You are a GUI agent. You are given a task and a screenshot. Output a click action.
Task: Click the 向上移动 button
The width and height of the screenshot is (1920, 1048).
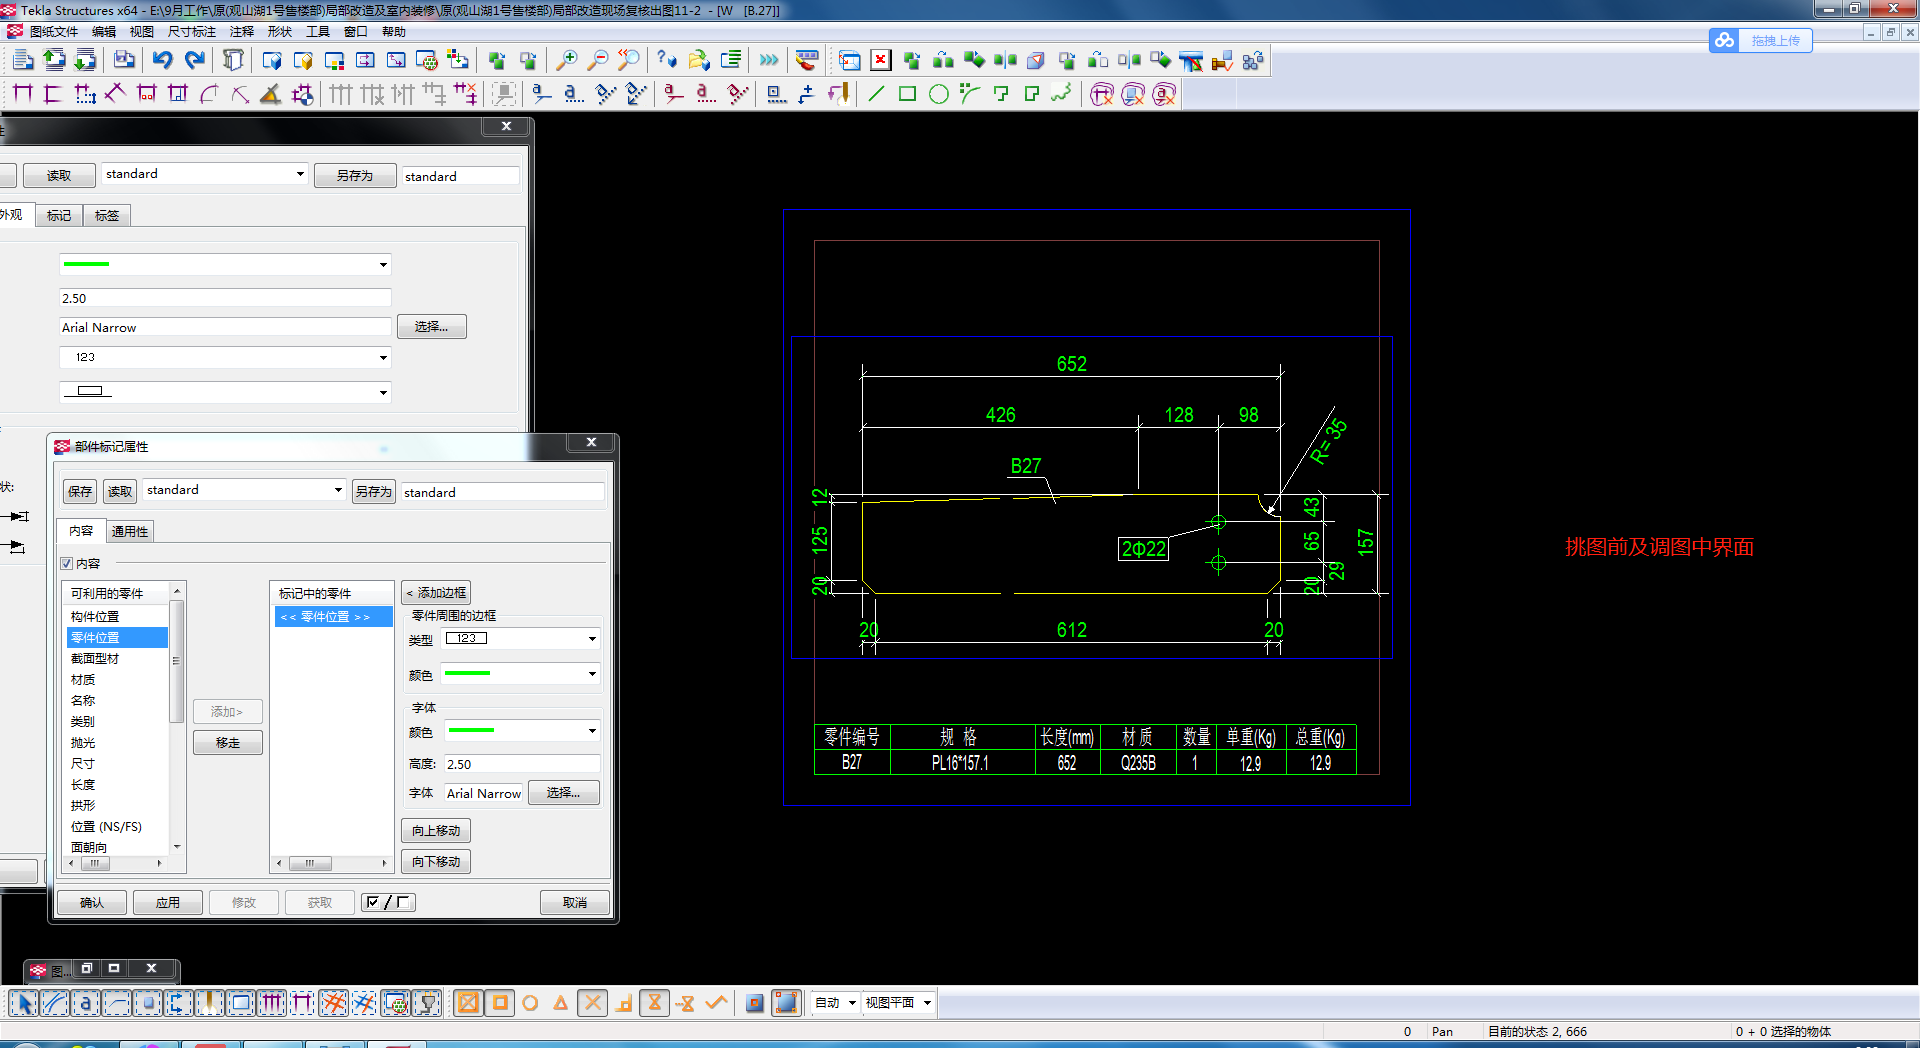pyautogui.click(x=436, y=831)
